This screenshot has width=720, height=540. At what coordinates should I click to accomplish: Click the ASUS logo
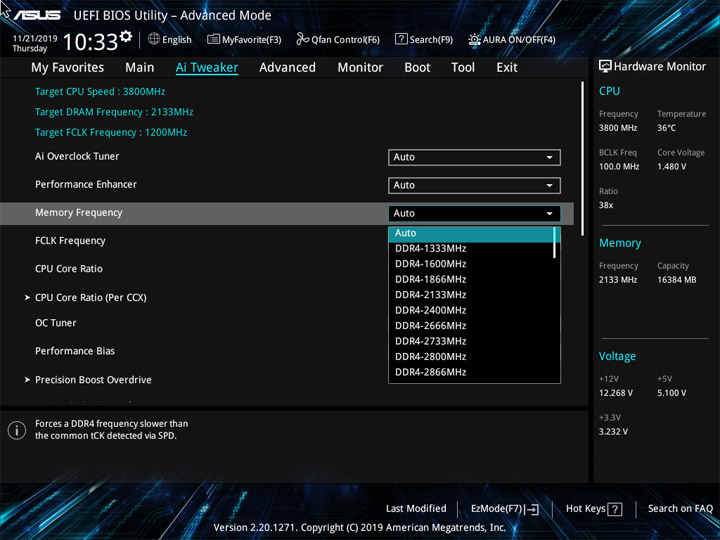click(37, 15)
